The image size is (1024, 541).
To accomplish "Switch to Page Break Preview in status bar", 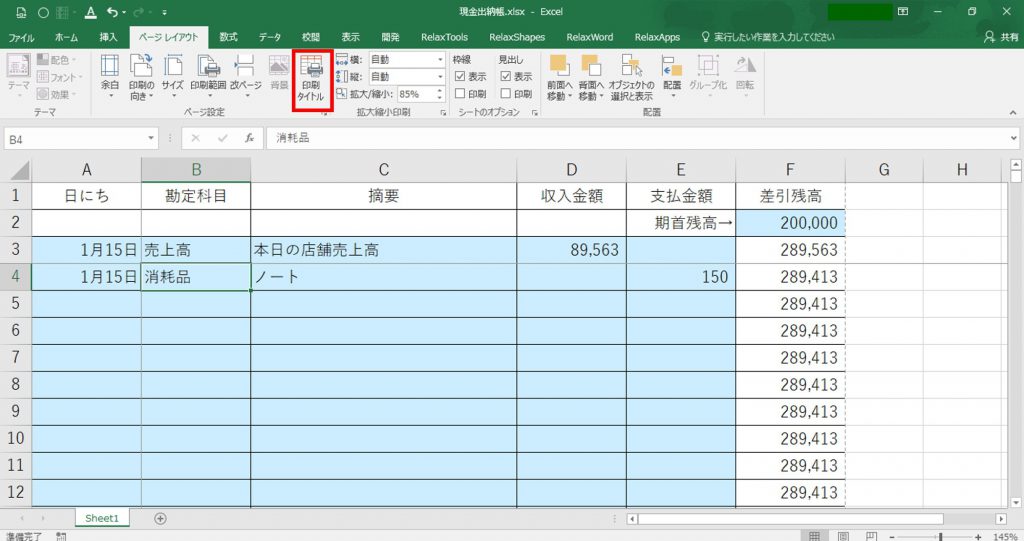I will 871,536.
